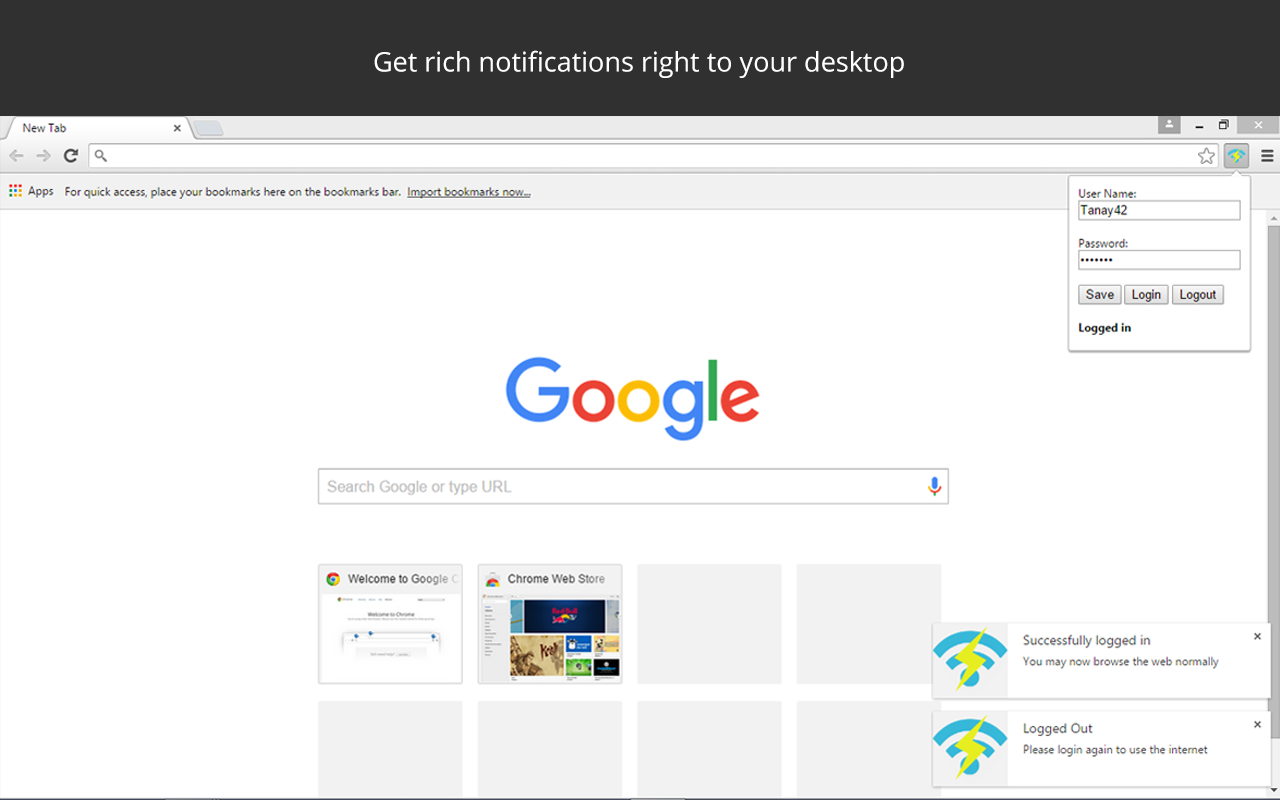Open the Apps grid icon on bookmarks bar
1280x800 pixels.
coord(15,190)
